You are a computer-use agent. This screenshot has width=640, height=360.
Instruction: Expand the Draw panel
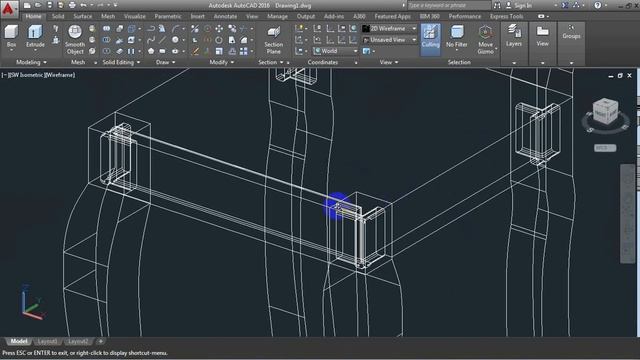pyautogui.click(x=166, y=62)
